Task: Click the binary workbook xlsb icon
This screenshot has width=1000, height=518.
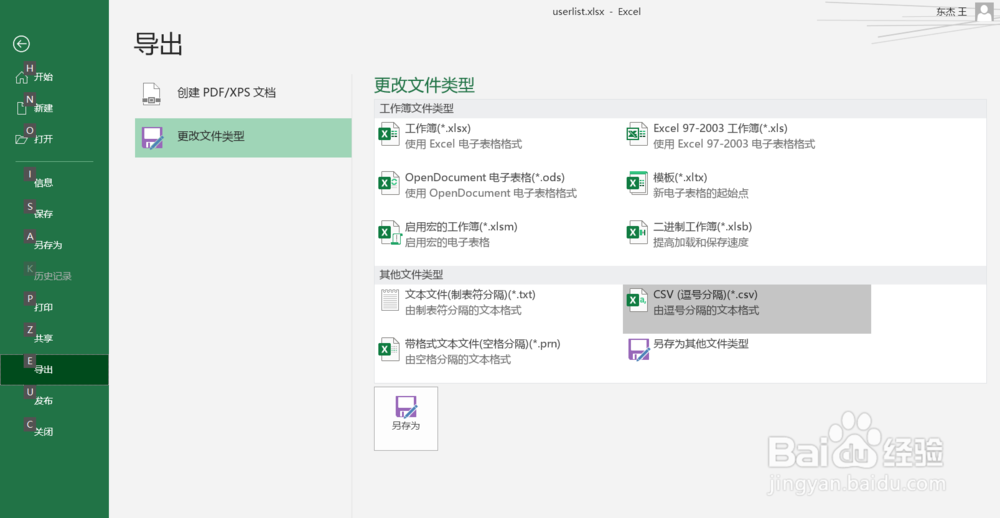Action: (x=637, y=233)
